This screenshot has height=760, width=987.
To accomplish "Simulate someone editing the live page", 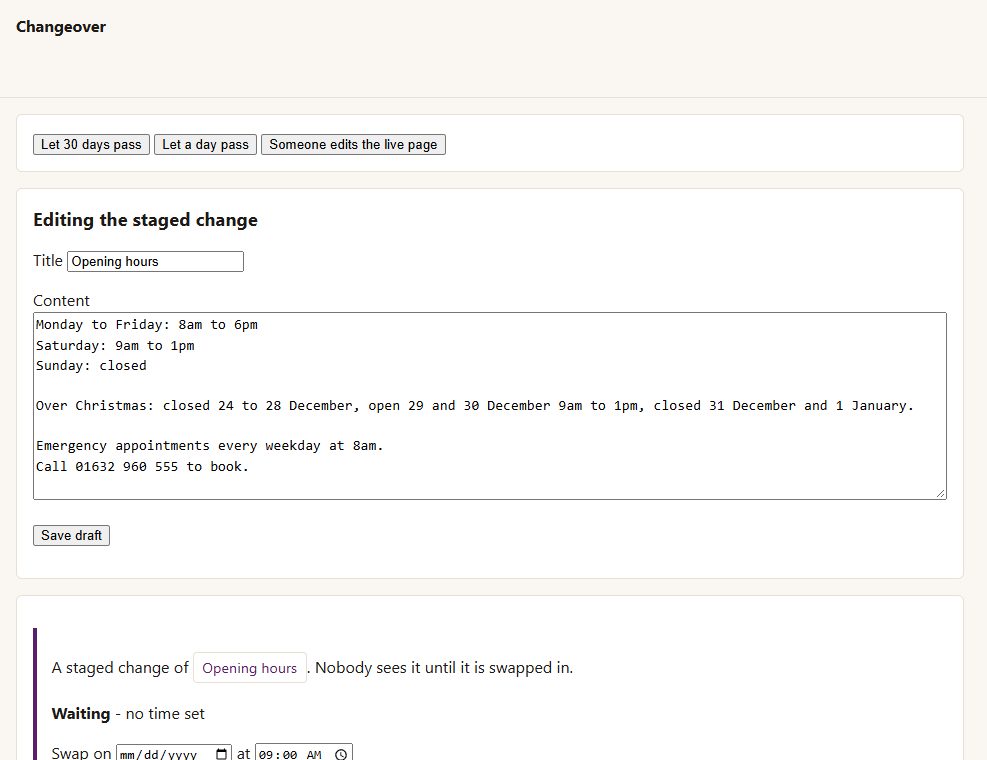I will (x=353, y=144).
